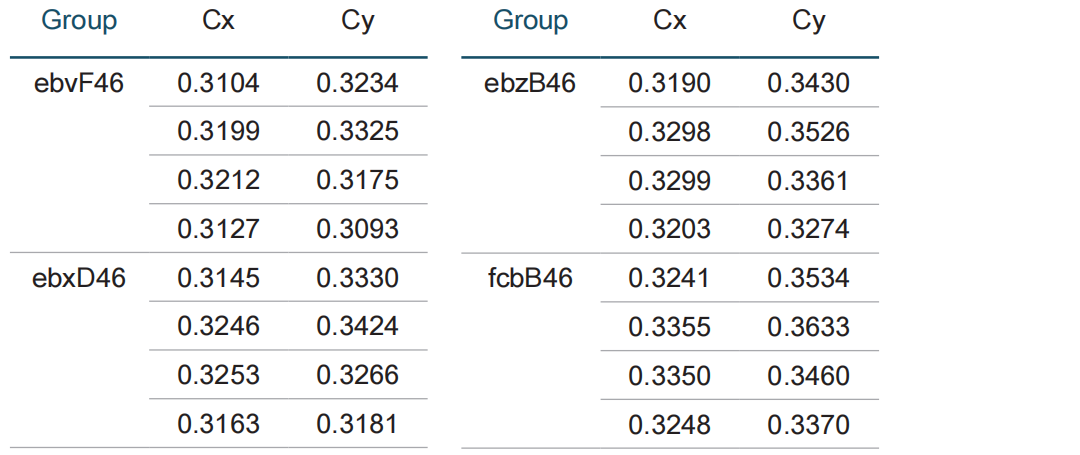Click the Cy value 0.3175

click(357, 180)
